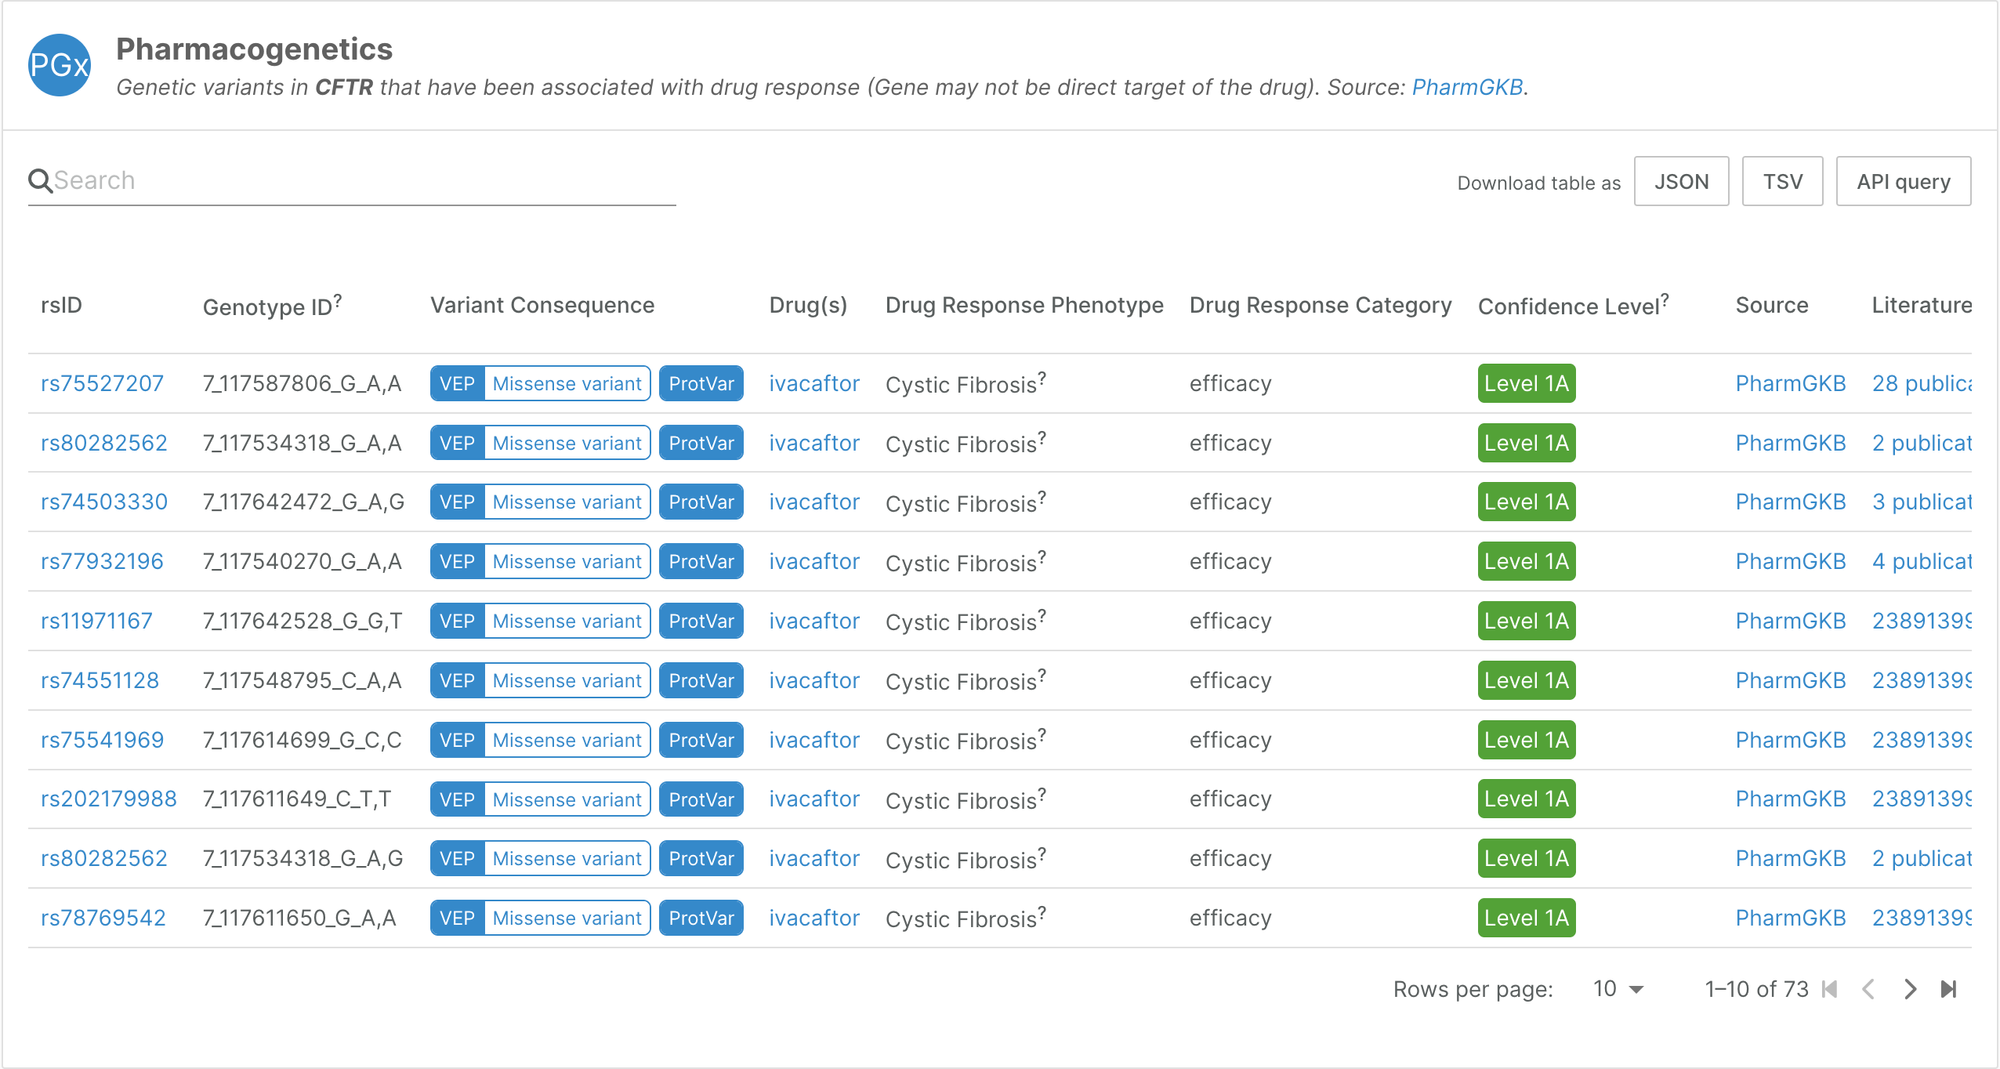Open the 3 publications literature link
Image resolution: width=2000 pixels, height=1069 pixels.
1922,502
